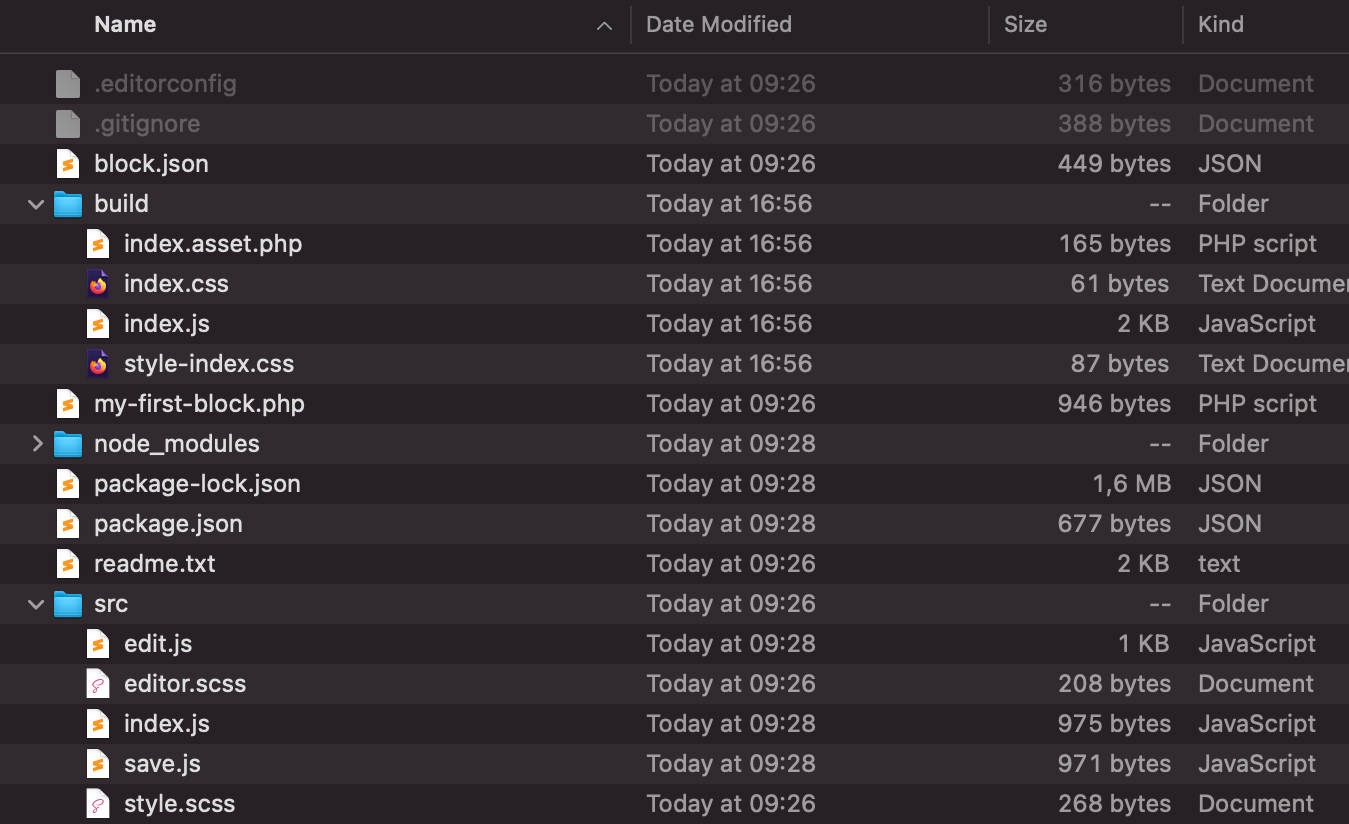Expand the node_modules folder
This screenshot has width=1349, height=824.
[x=37, y=444]
